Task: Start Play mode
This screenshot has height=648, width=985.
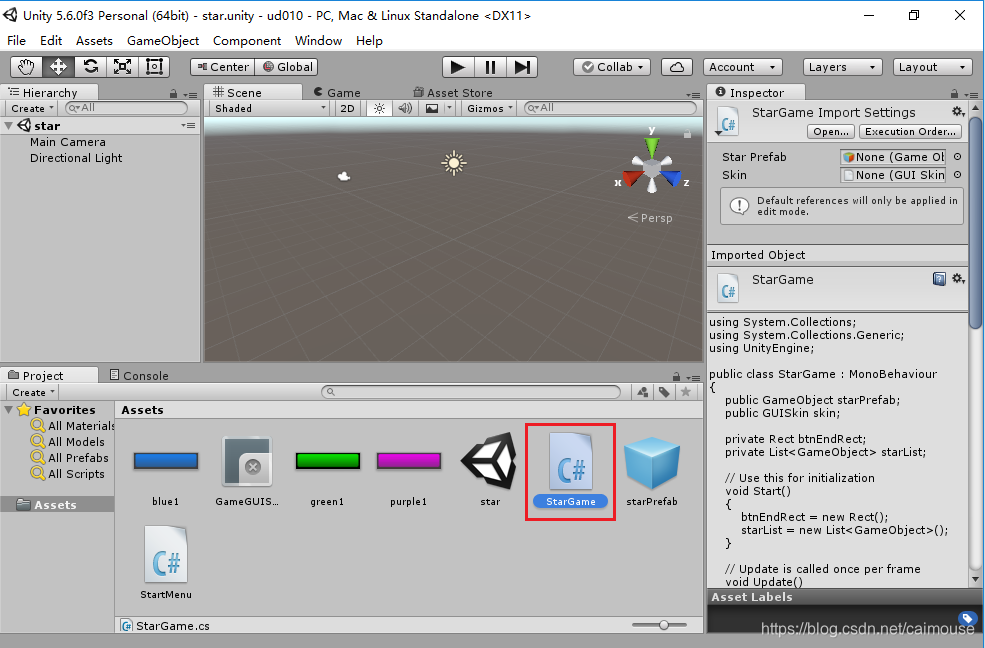Action: (x=458, y=67)
